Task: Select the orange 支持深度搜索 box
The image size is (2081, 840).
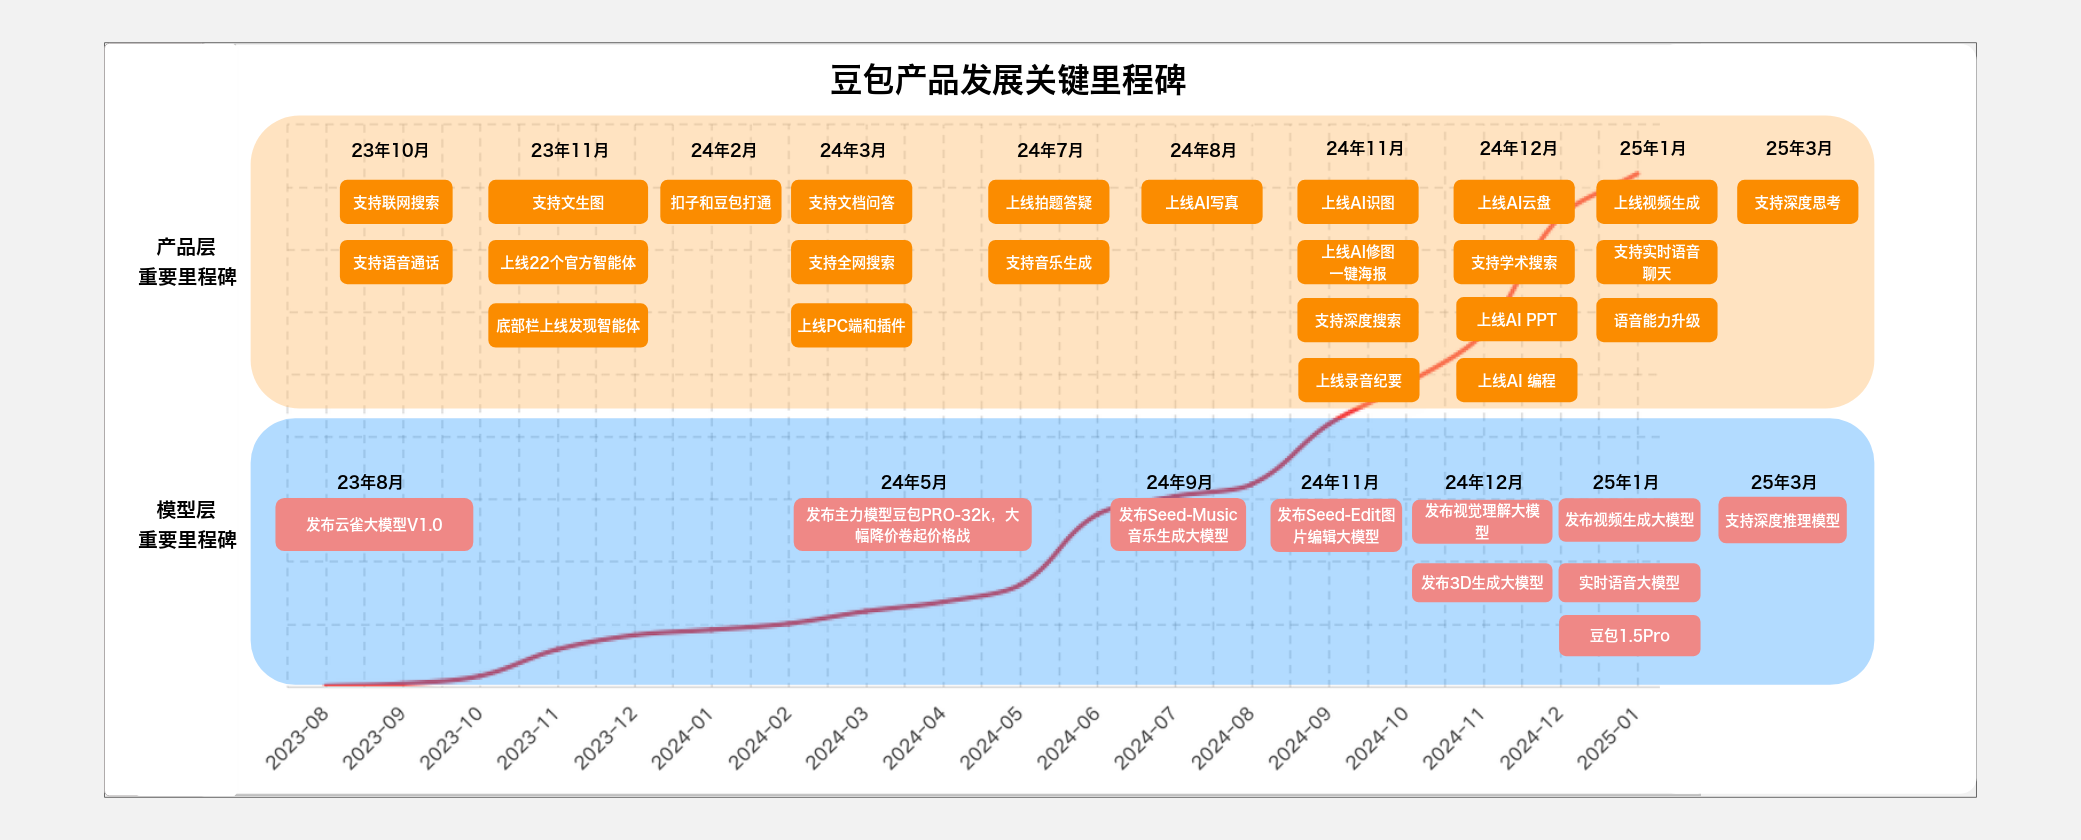Action: [1358, 320]
